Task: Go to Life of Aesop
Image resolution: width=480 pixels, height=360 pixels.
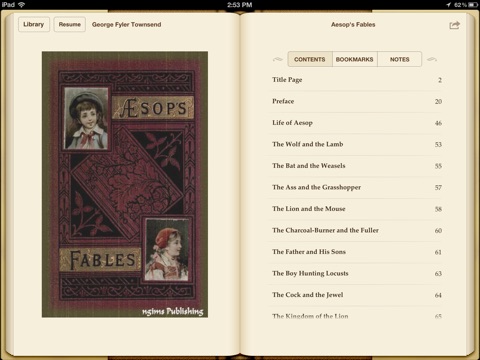Action: pyautogui.click(x=356, y=123)
